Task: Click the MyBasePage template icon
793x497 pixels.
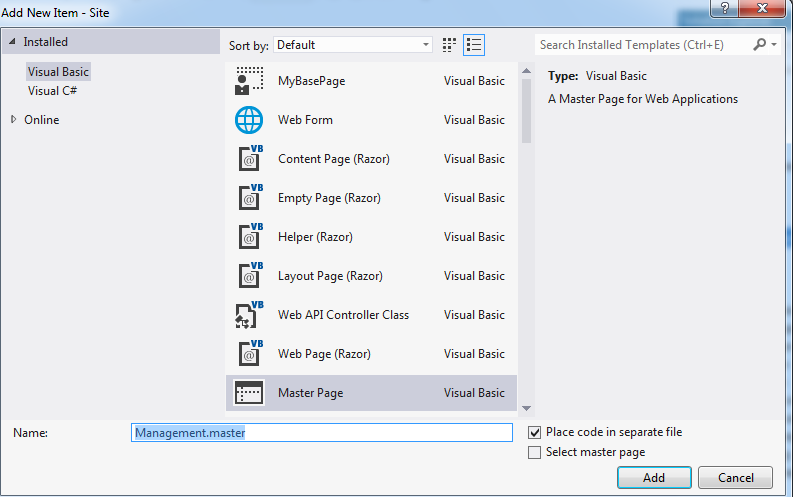Action: click(249, 81)
